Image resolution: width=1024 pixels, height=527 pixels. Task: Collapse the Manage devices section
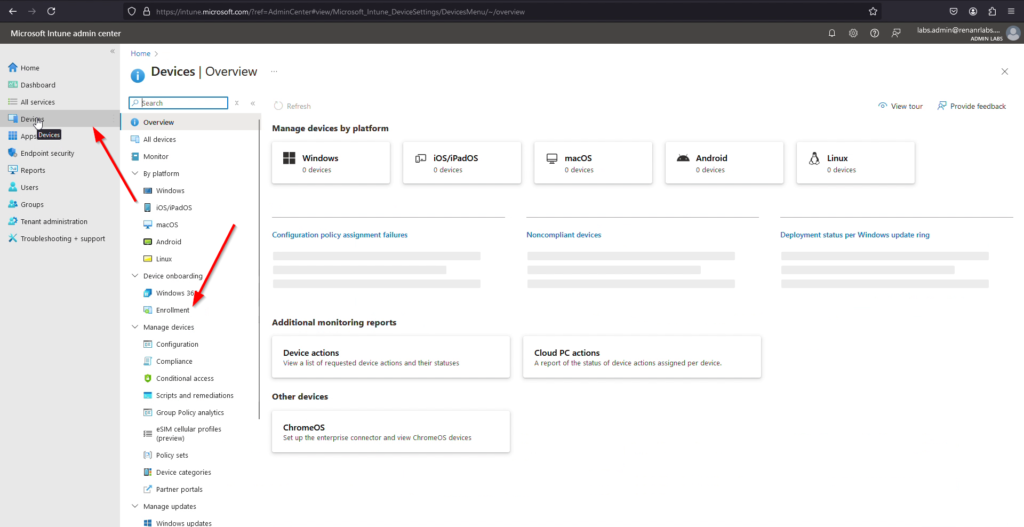[x=135, y=327]
